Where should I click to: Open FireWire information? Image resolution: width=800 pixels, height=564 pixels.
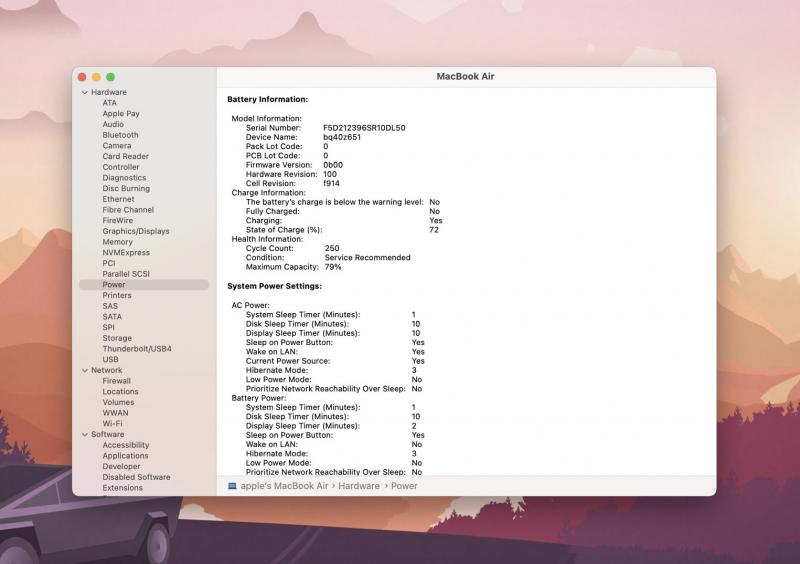(117, 221)
